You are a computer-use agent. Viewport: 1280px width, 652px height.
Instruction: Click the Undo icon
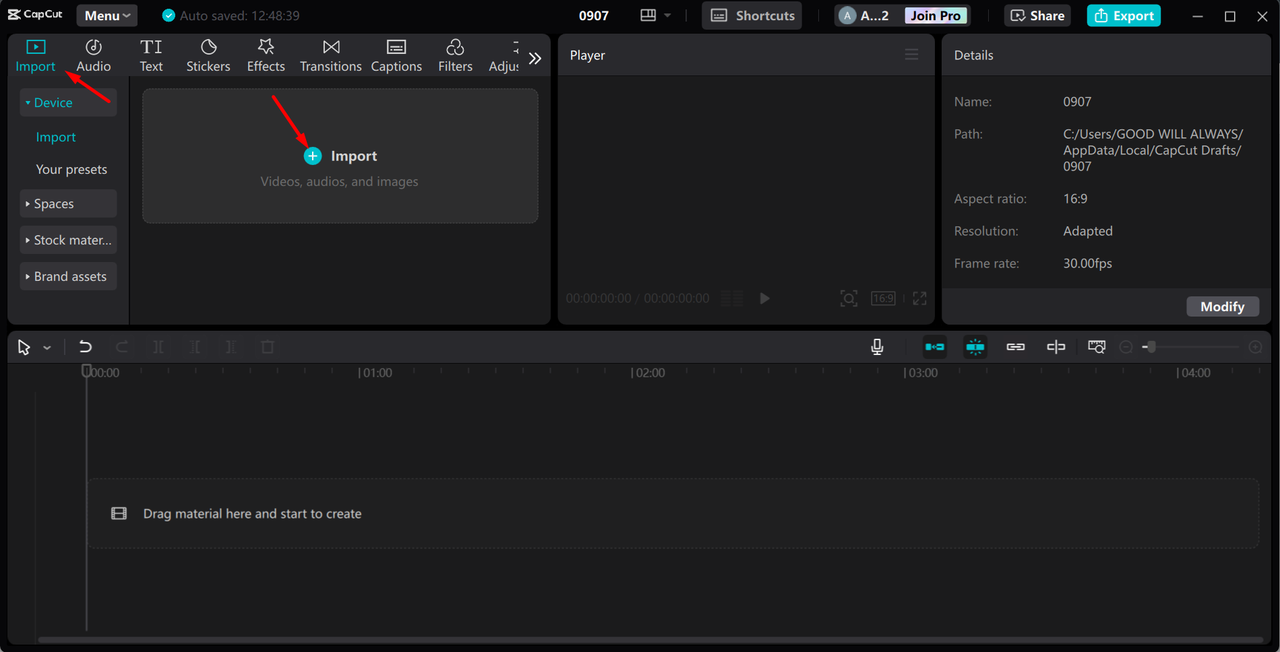point(85,347)
